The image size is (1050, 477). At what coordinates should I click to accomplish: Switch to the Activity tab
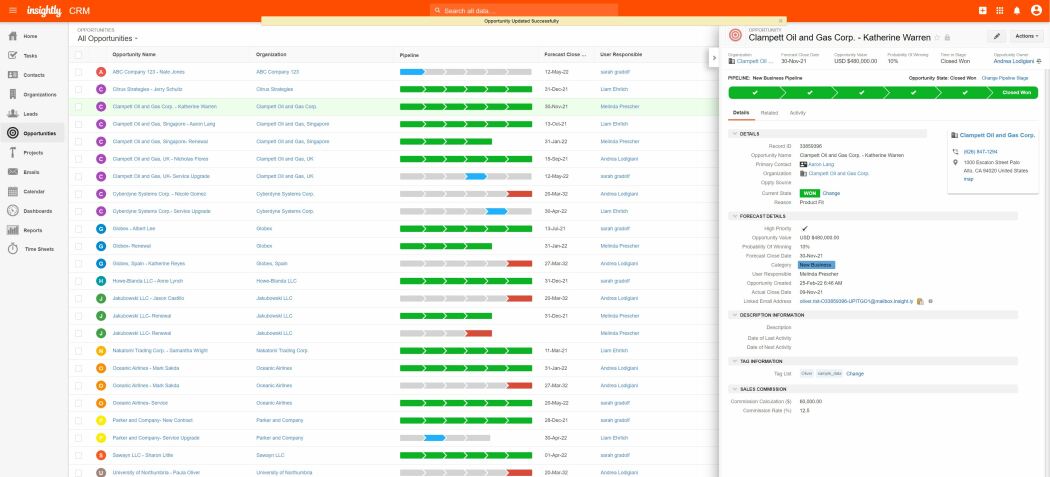(798, 113)
